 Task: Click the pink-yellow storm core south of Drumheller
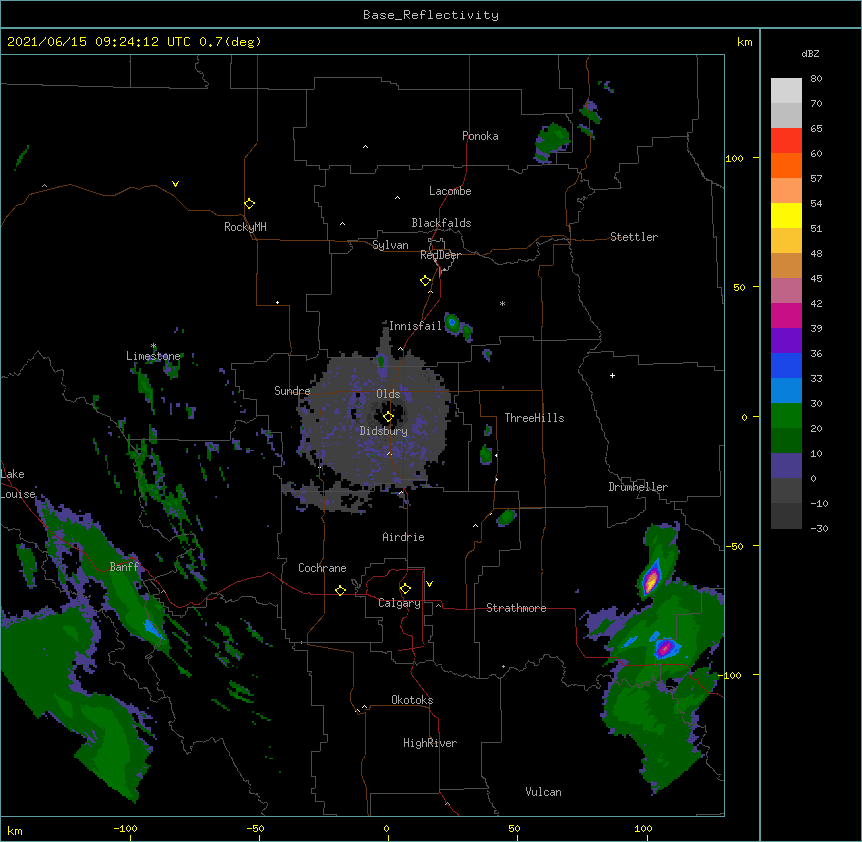pos(651,580)
